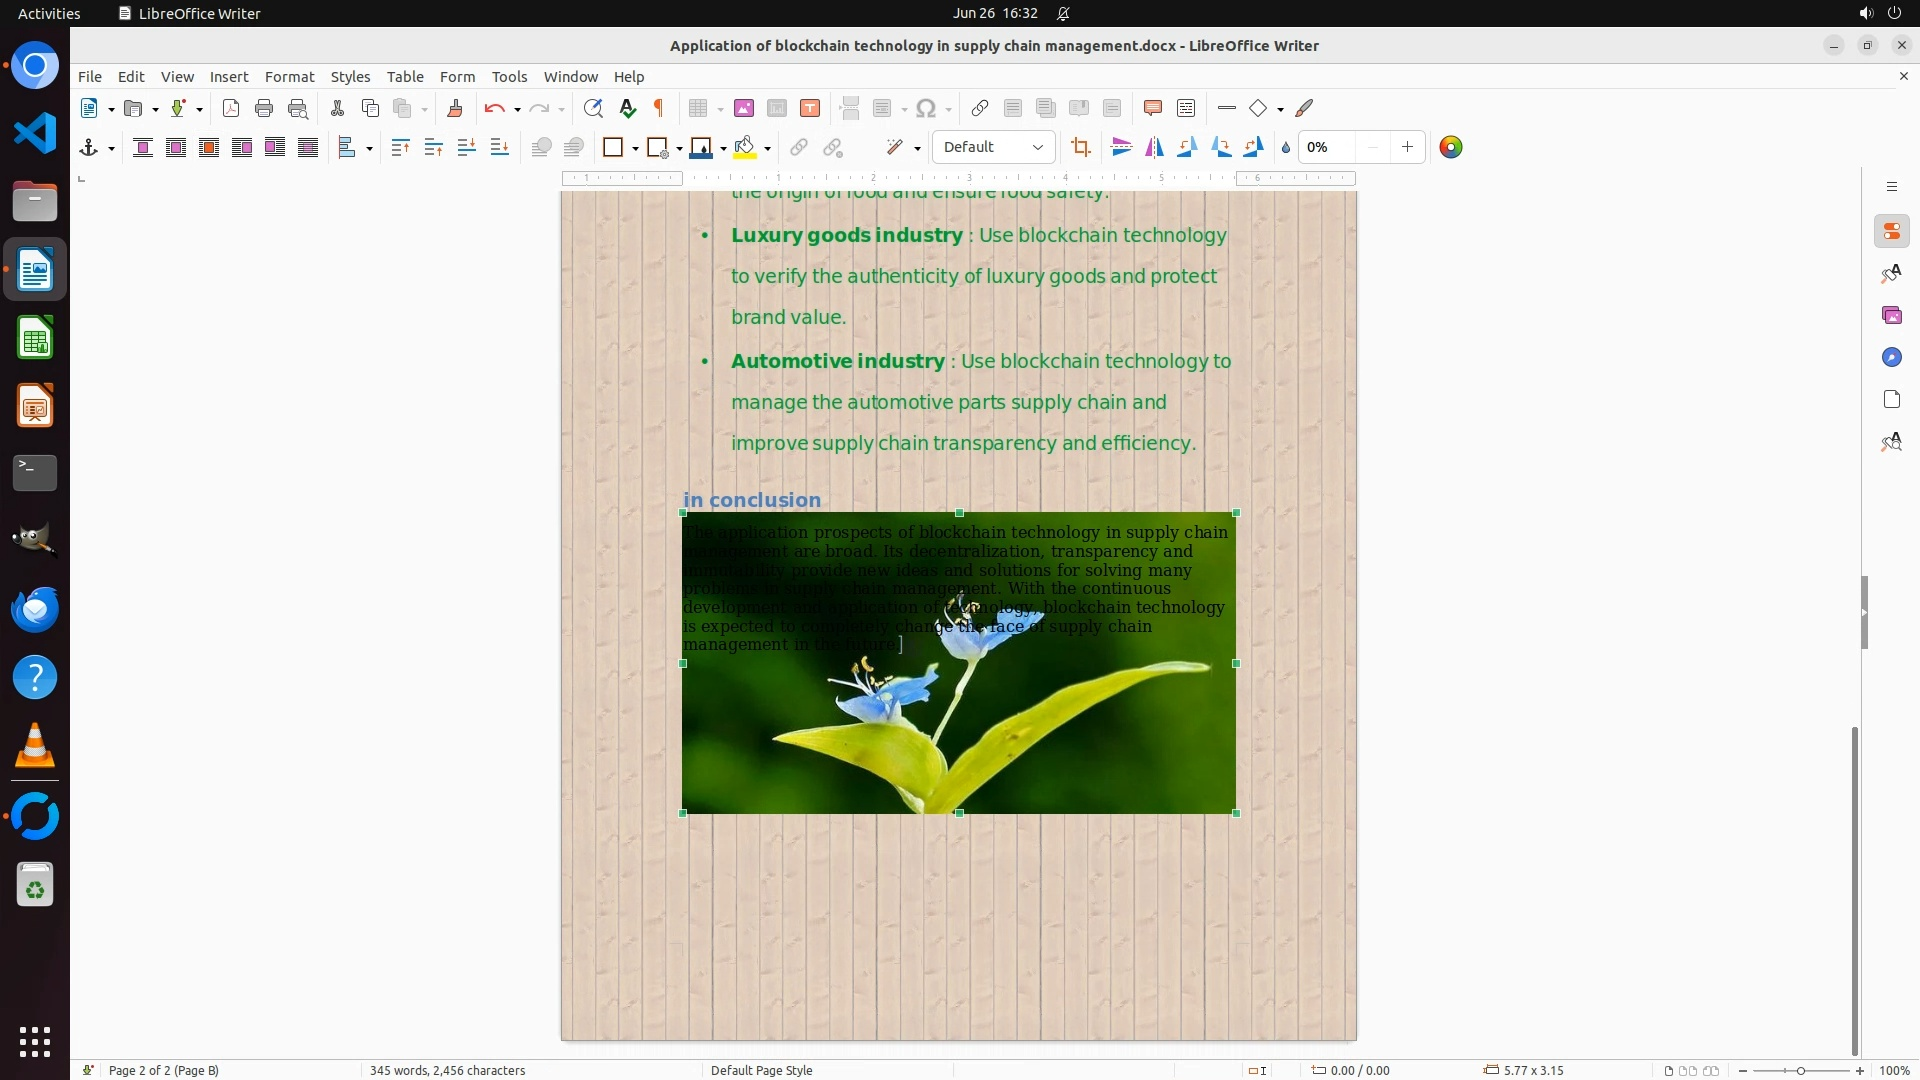
Task: Toggle Wrap Off for image
Action: 142,147
